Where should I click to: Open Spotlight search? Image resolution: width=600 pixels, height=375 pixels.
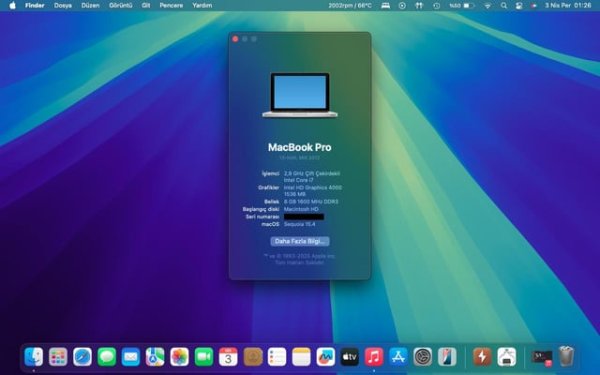coord(504,5)
